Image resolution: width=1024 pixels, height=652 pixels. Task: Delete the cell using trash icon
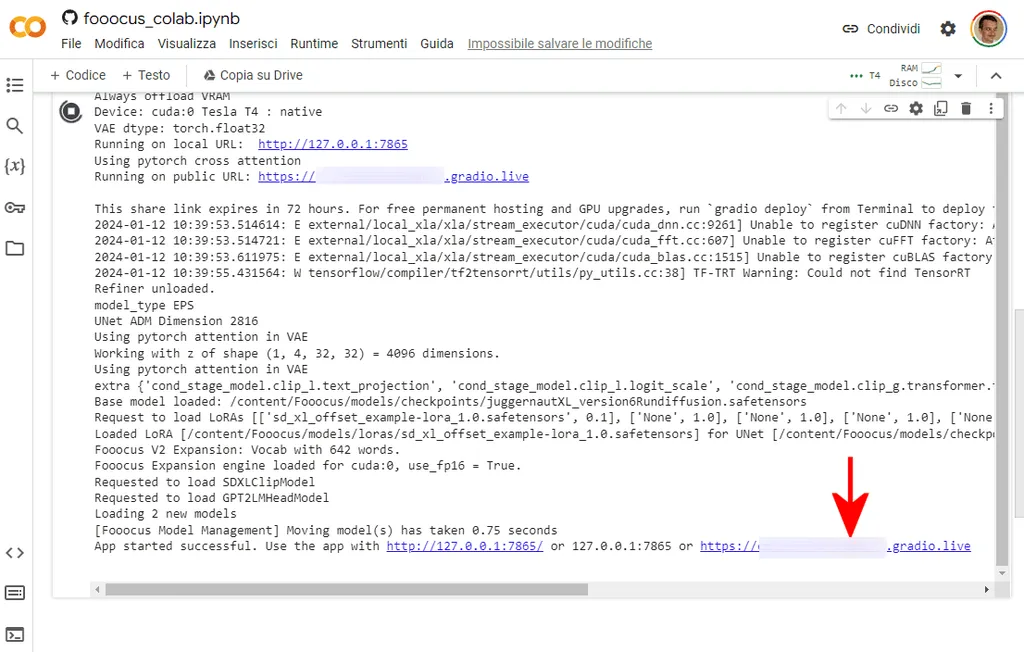click(x=966, y=109)
